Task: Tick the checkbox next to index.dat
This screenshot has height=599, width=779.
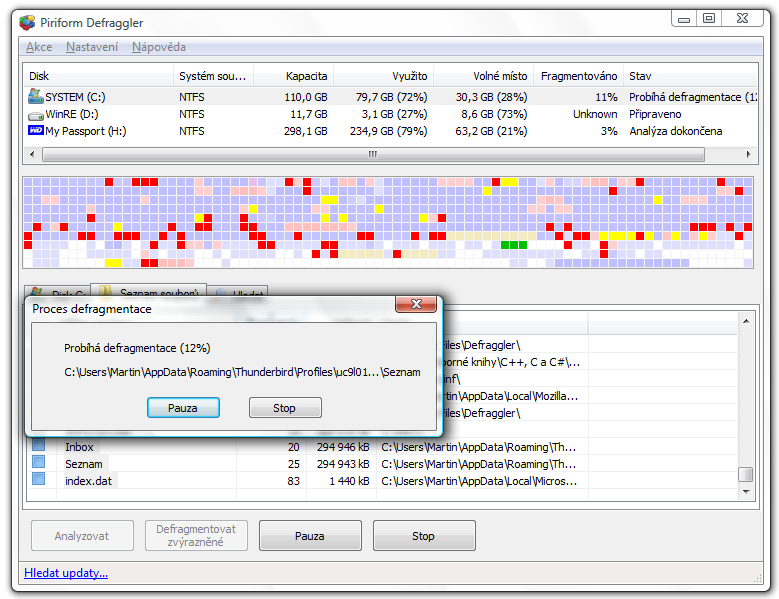Action: point(39,479)
